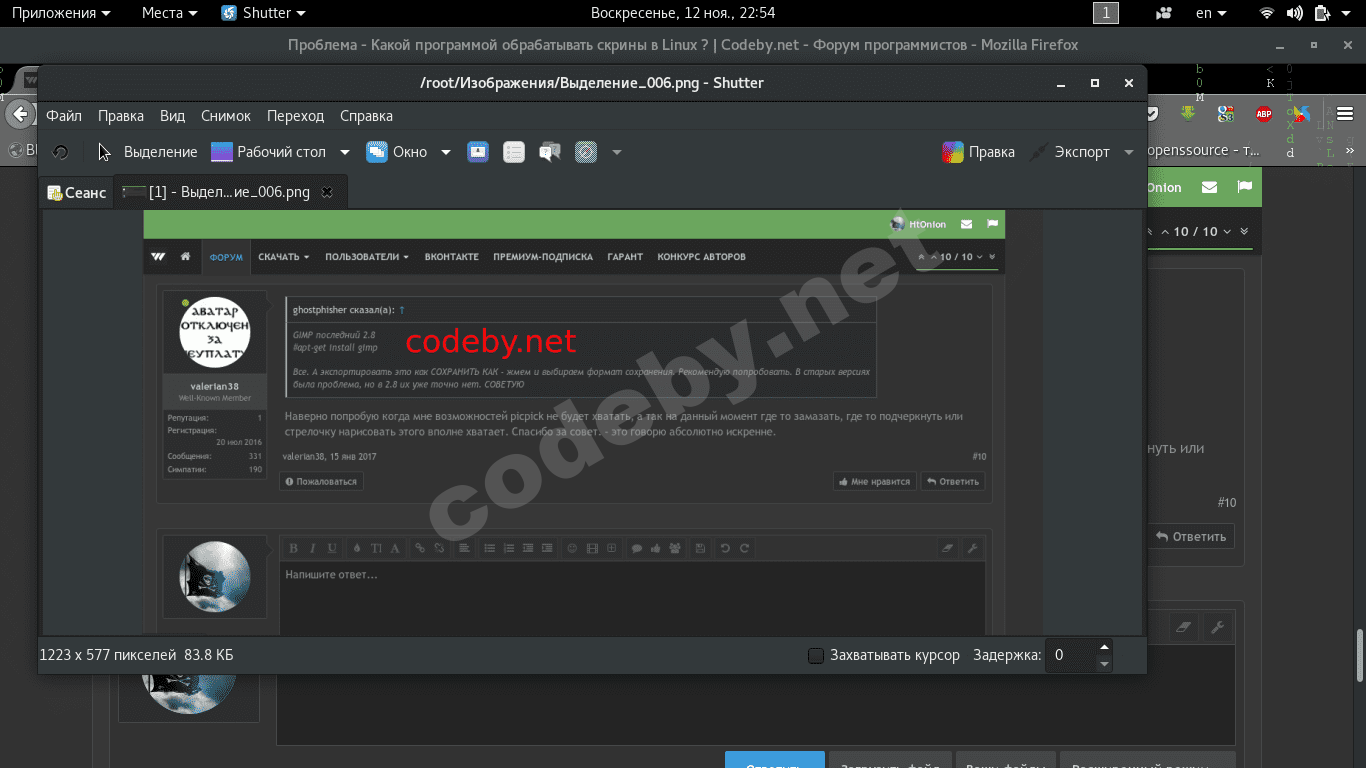Click the eraser icon in forum editor
The width and height of the screenshot is (1366, 768).
(x=1184, y=627)
